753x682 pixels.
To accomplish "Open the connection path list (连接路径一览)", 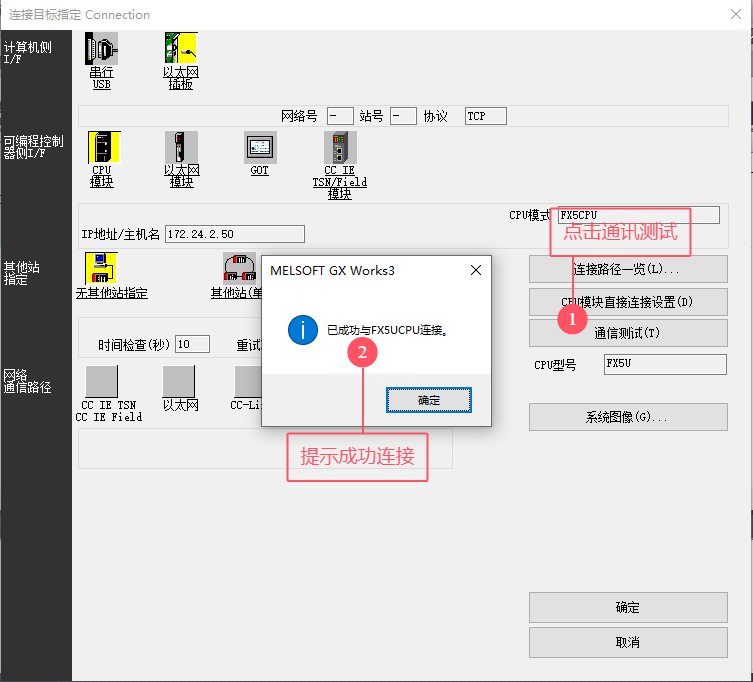I will point(628,269).
